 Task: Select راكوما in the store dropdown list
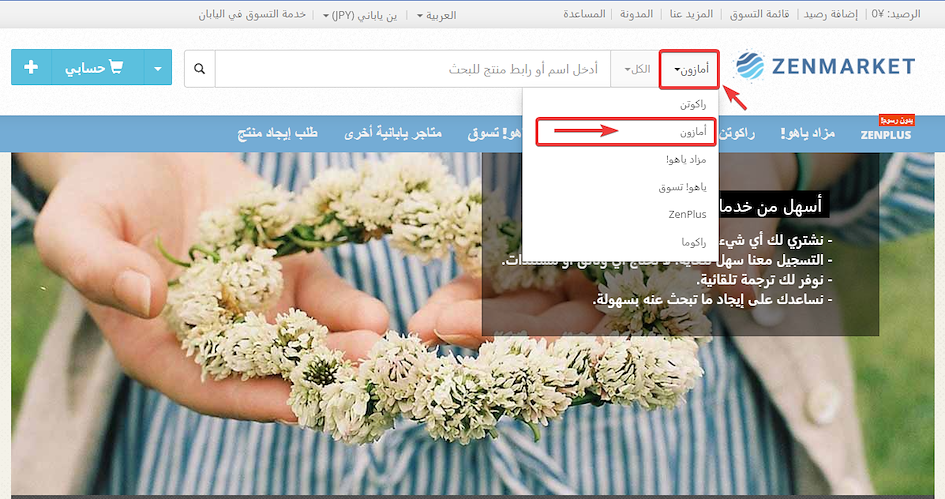pyautogui.click(x=621, y=242)
